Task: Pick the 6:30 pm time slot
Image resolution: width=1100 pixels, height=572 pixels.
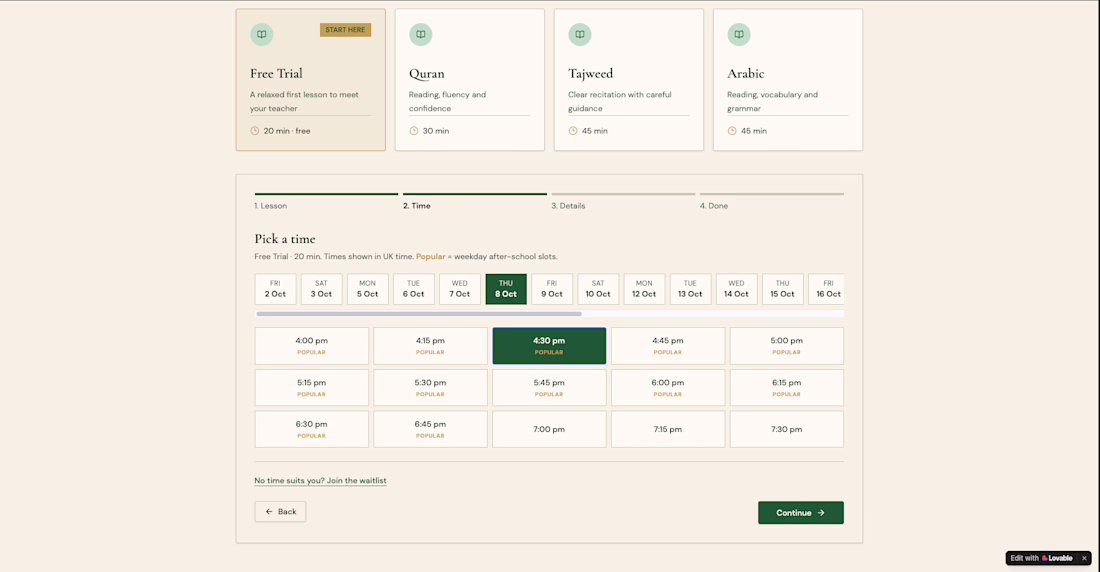Action: [x=311, y=429]
